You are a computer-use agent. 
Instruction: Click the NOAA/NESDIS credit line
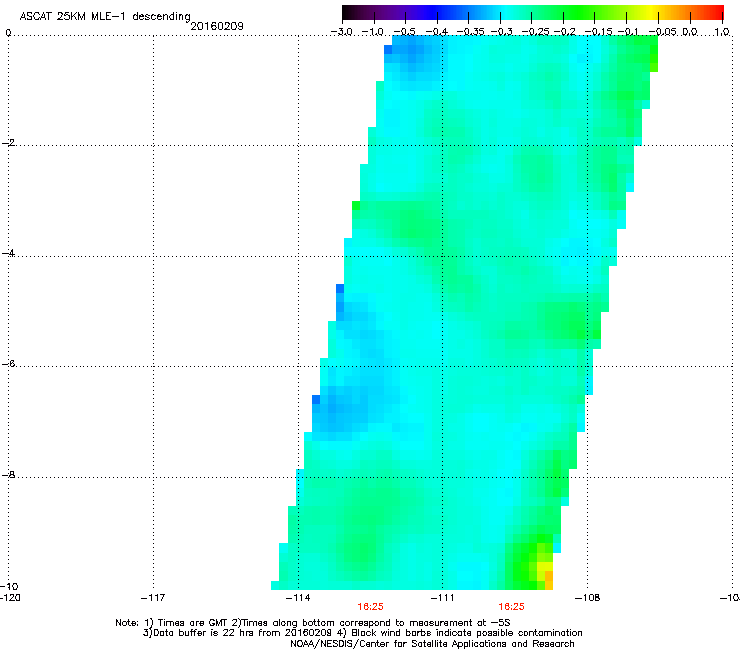tap(432, 644)
